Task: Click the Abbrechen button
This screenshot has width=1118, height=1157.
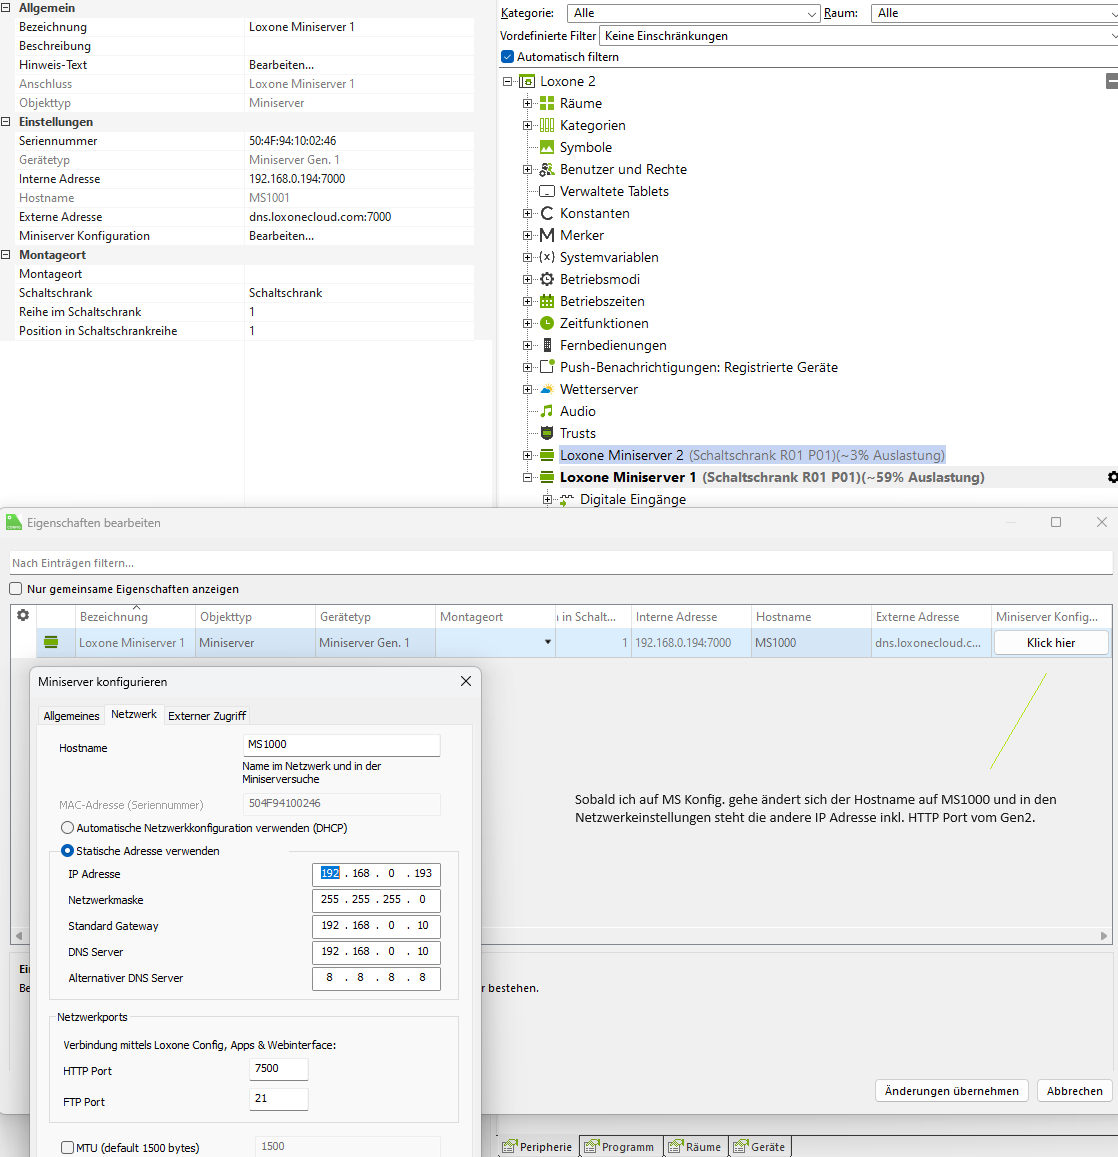Action: (1074, 1091)
